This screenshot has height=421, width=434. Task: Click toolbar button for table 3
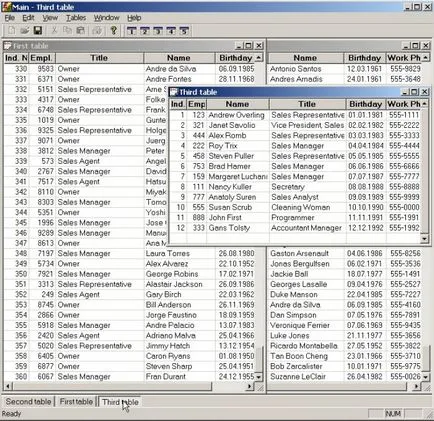click(x=158, y=31)
